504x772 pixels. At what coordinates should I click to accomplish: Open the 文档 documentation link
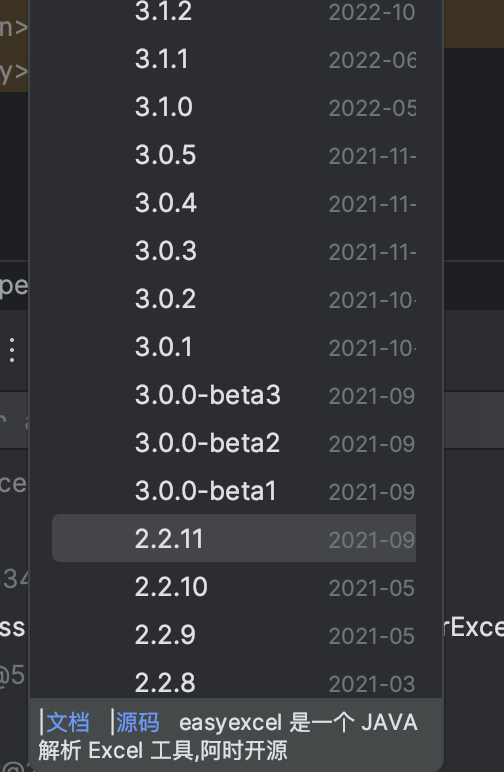pyautogui.click(x=68, y=723)
